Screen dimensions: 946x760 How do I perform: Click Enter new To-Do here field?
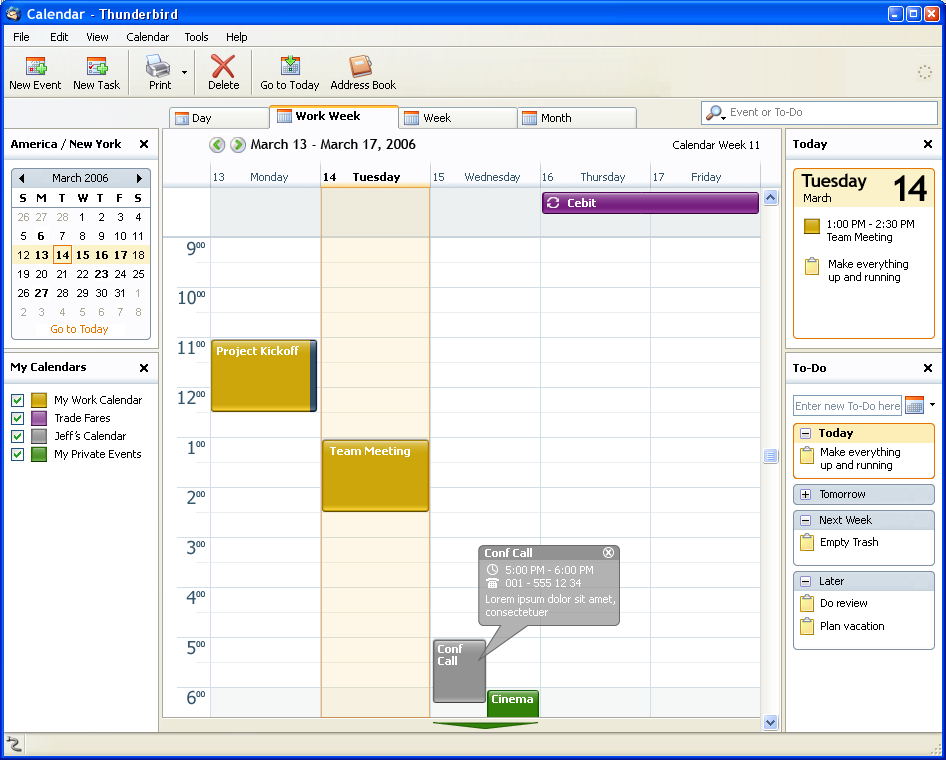click(x=848, y=406)
